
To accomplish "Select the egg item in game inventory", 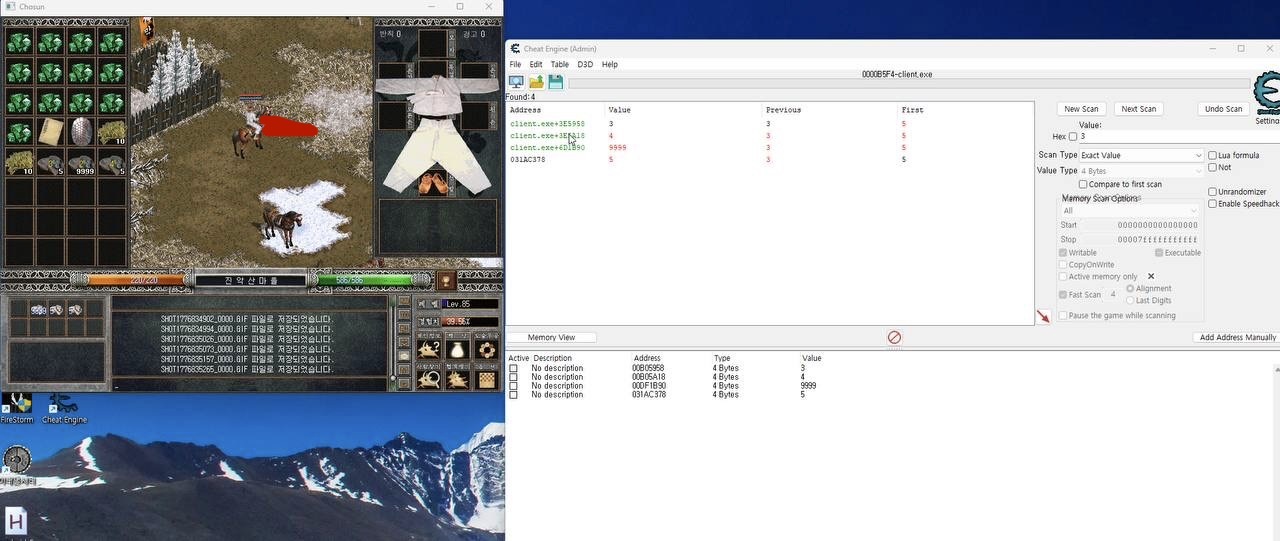I will 81,131.
